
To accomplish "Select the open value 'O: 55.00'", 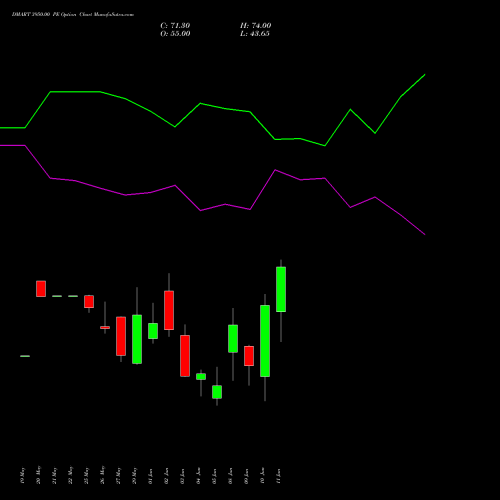I will point(175,34).
